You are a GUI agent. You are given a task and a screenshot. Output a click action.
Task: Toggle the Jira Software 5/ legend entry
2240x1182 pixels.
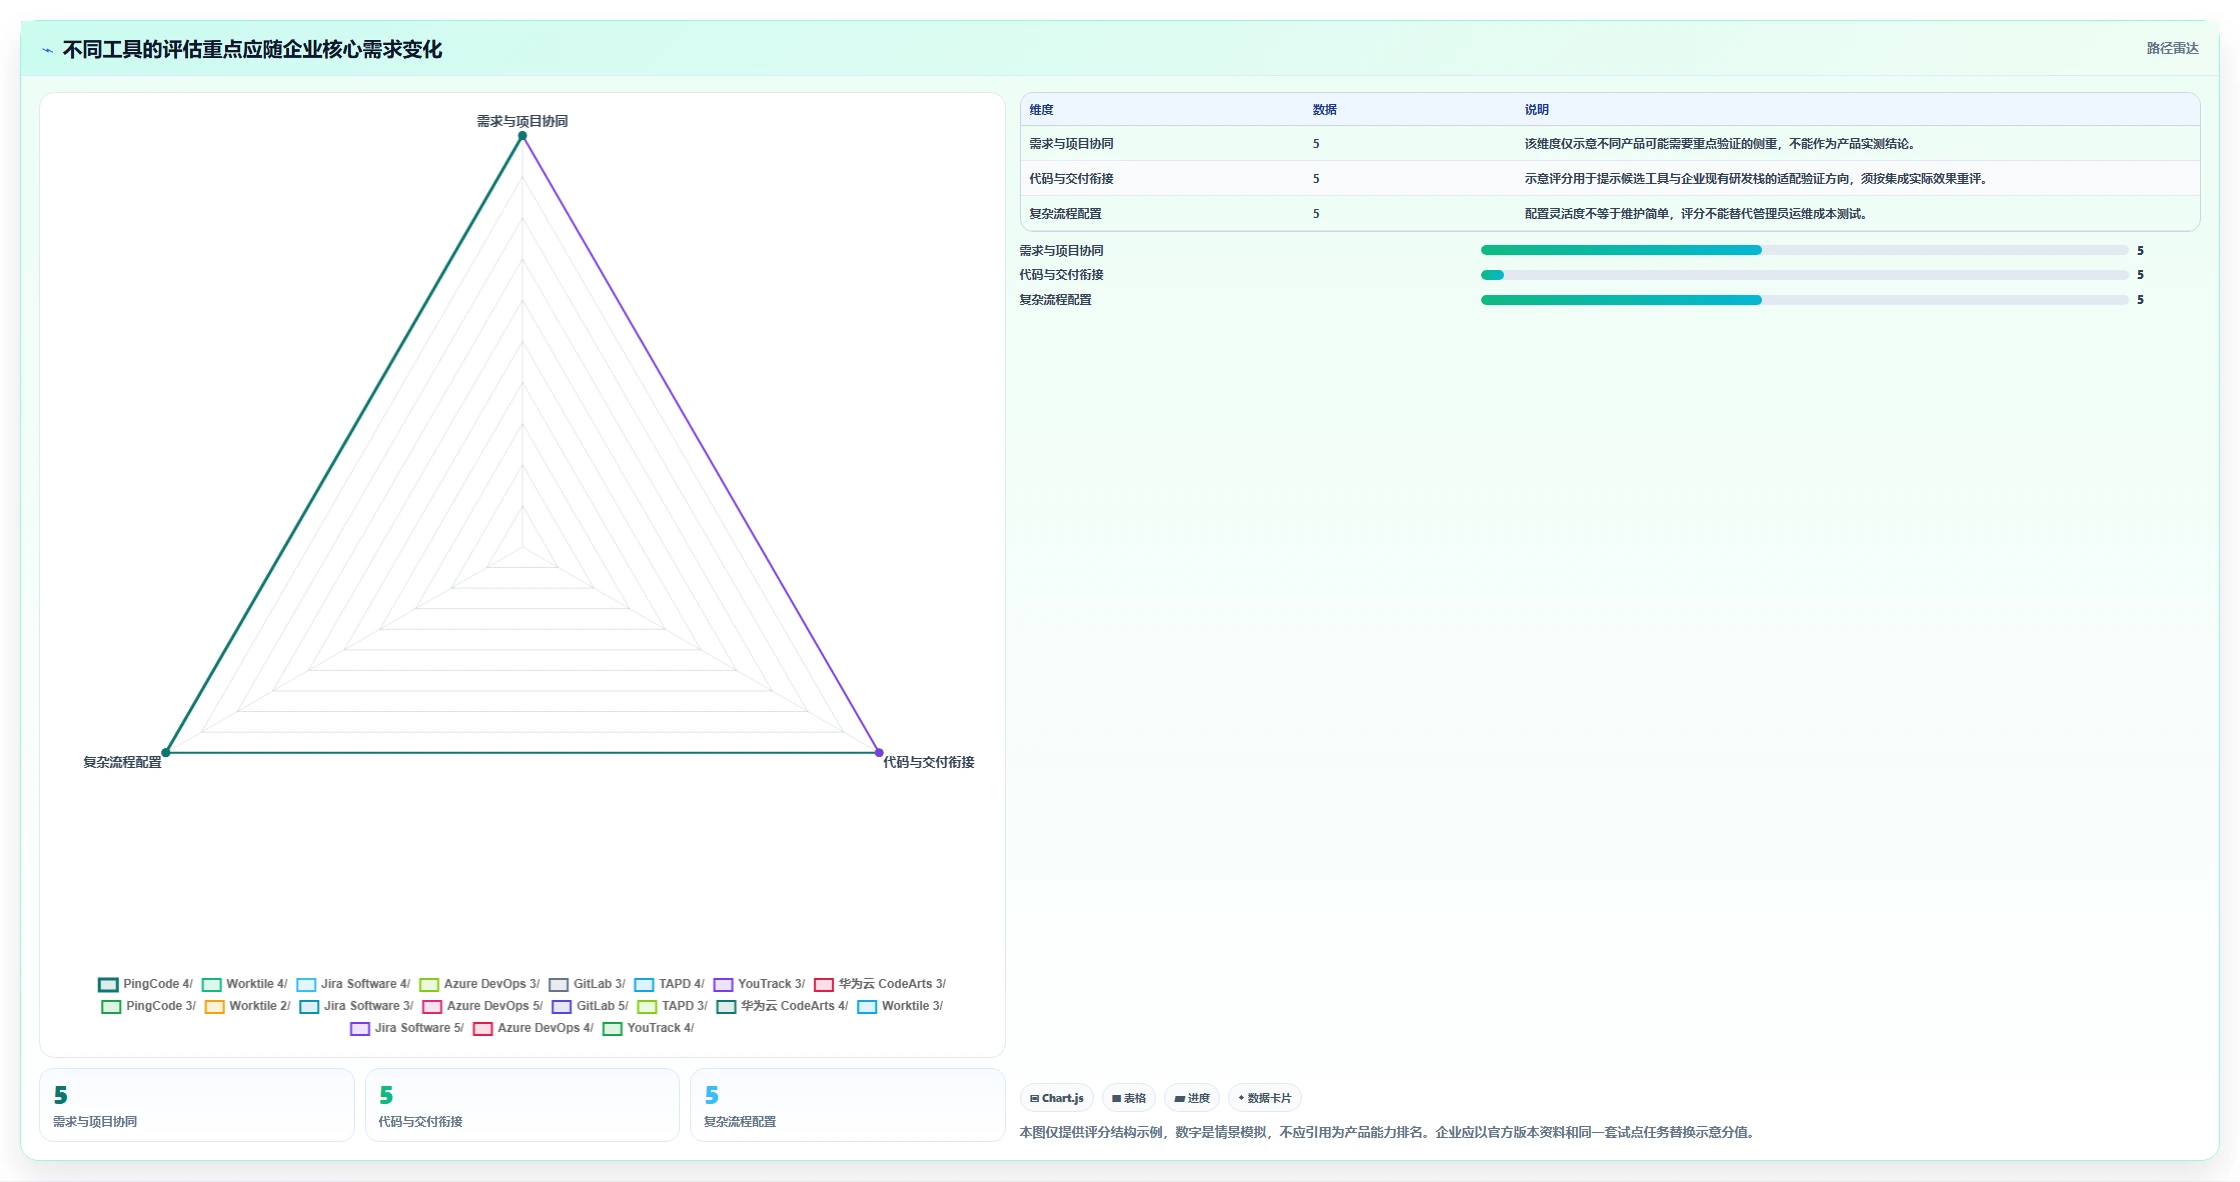[407, 1028]
